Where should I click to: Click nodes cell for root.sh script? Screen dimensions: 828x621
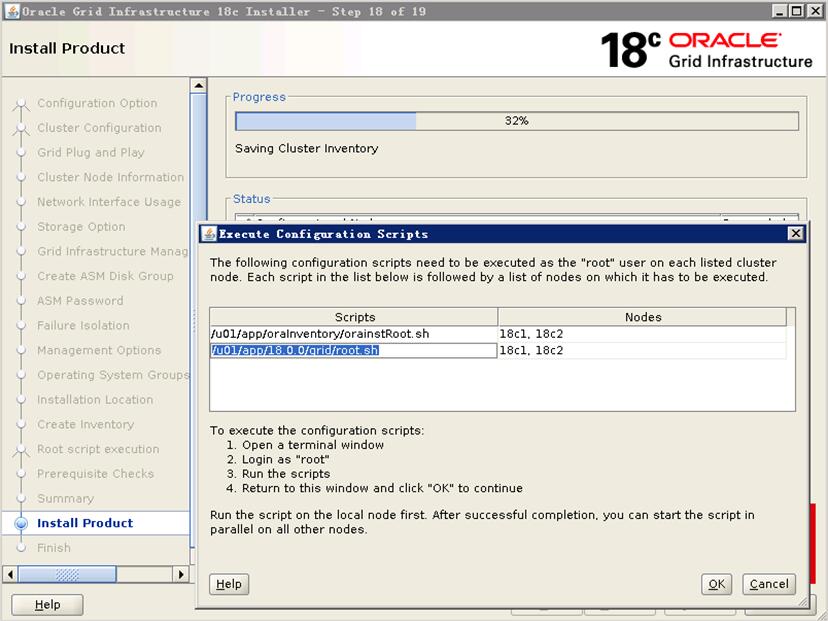click(x=642, y=350)
